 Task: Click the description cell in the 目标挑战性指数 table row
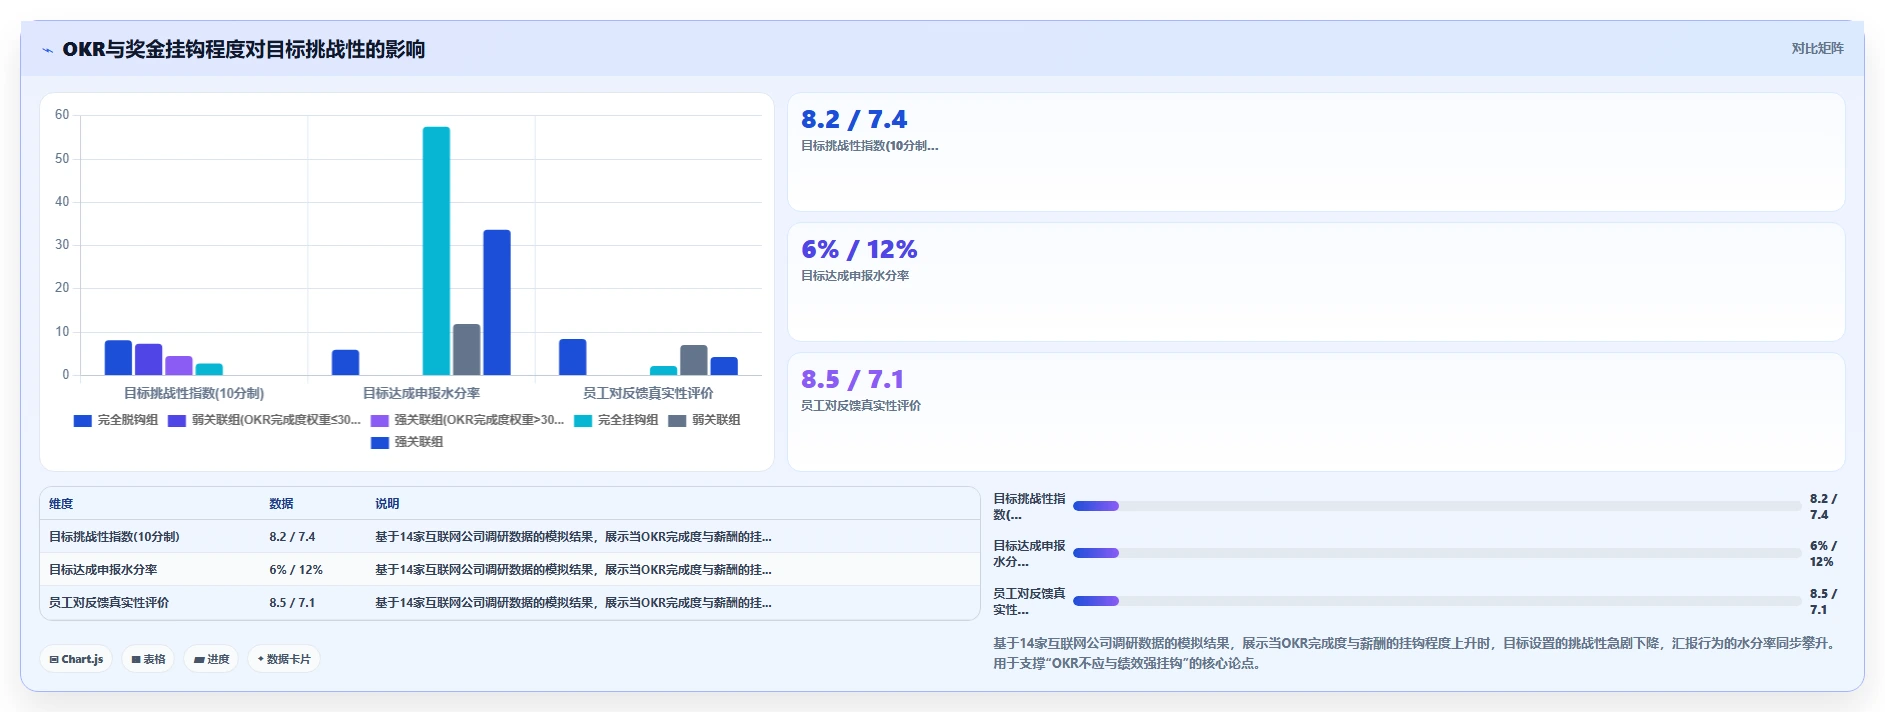tap(573, 537)
